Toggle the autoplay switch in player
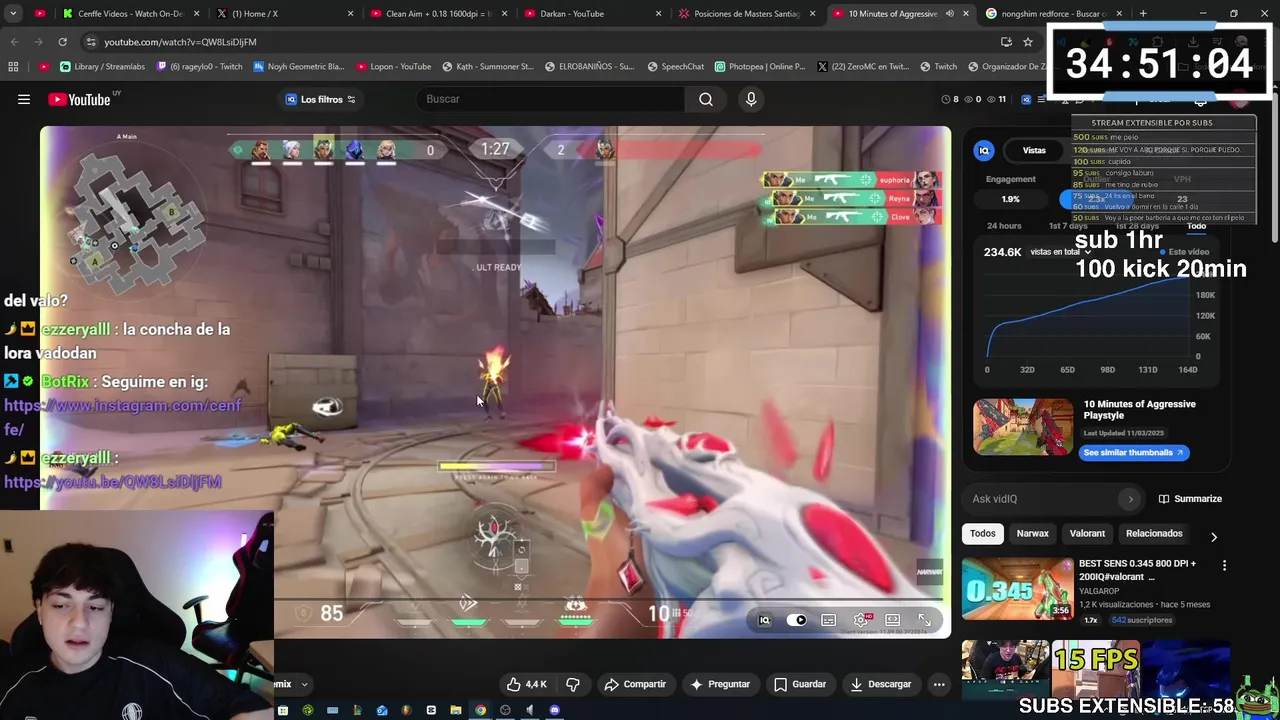 797,620
